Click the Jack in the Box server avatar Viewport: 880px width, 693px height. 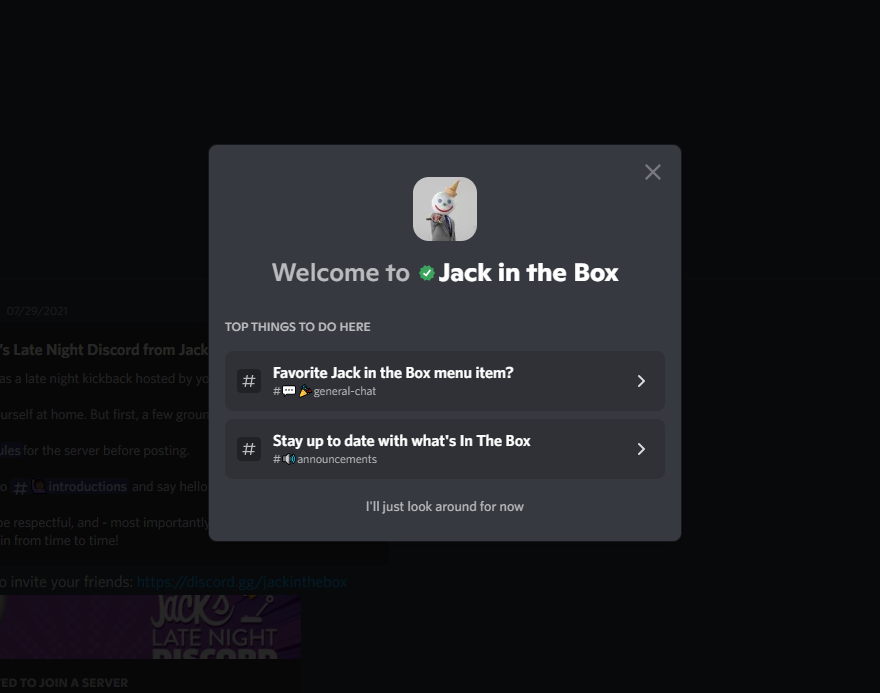445,209
